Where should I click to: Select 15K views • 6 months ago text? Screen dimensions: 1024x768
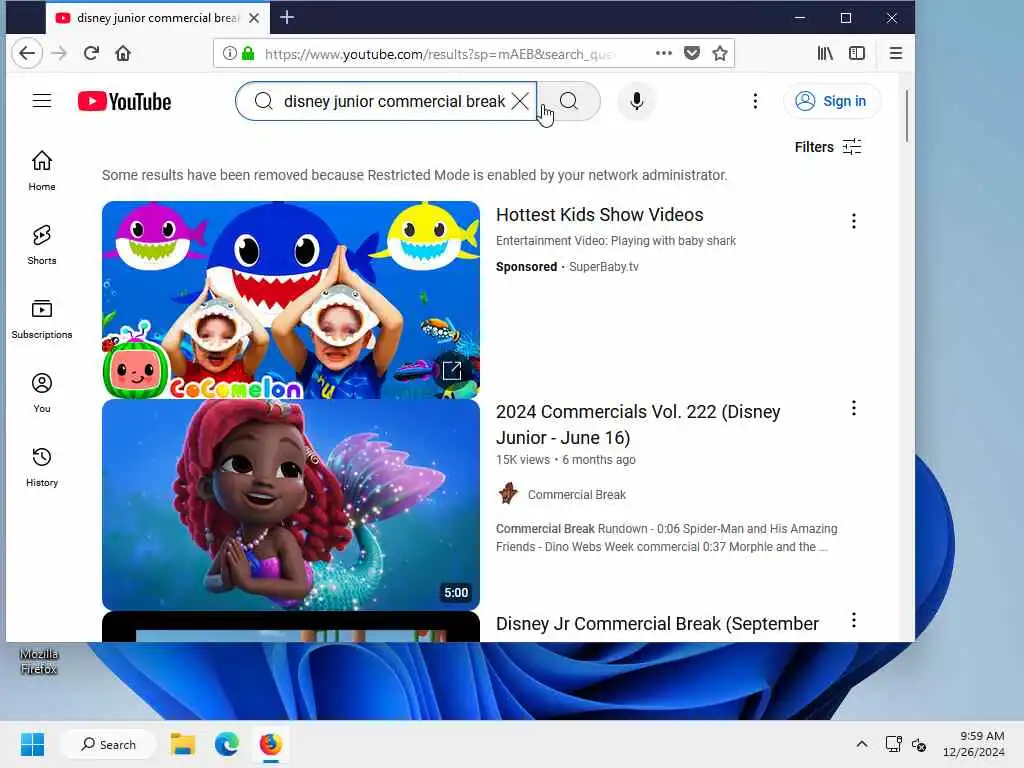(566, 460)
